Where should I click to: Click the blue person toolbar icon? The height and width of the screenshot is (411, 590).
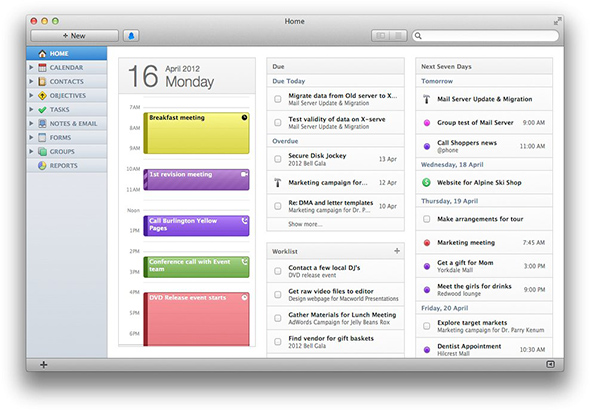click(x=131, y=36)
